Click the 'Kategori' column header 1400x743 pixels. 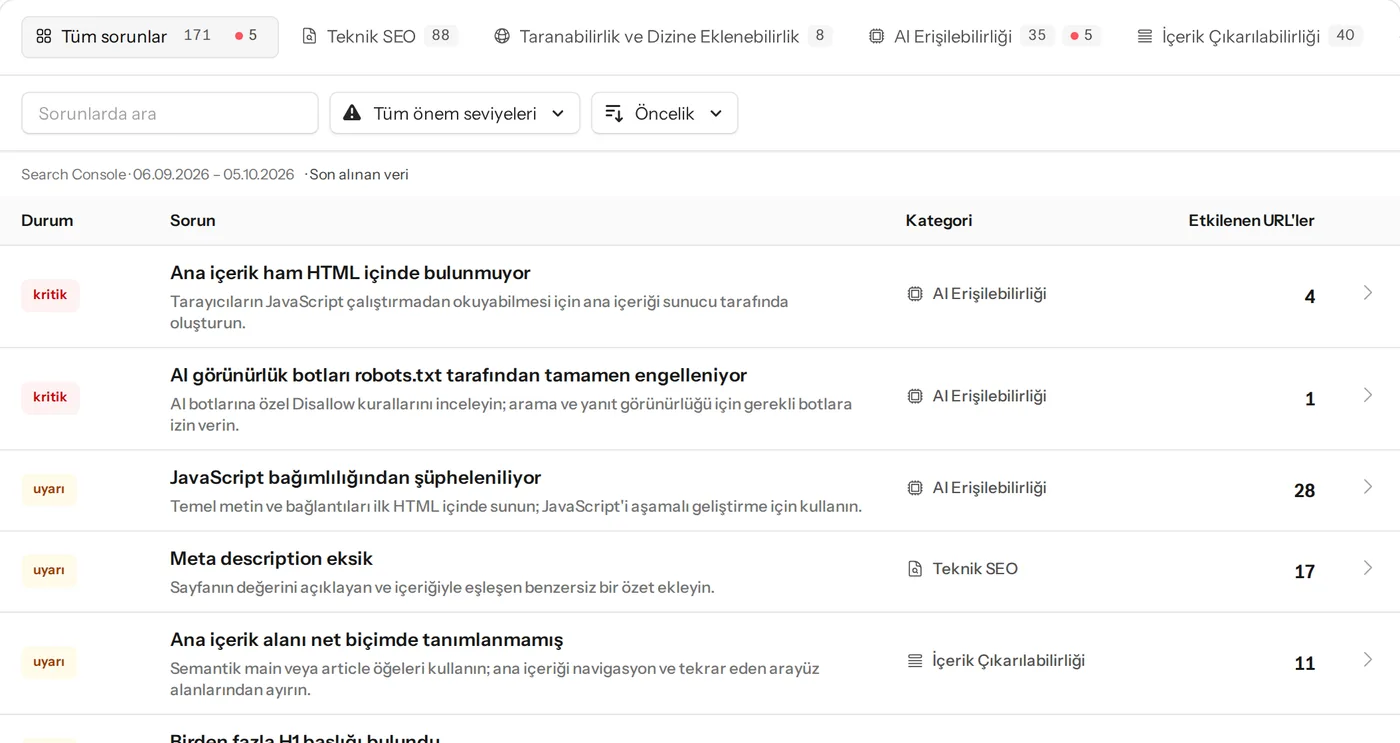[x=939, y=220]
